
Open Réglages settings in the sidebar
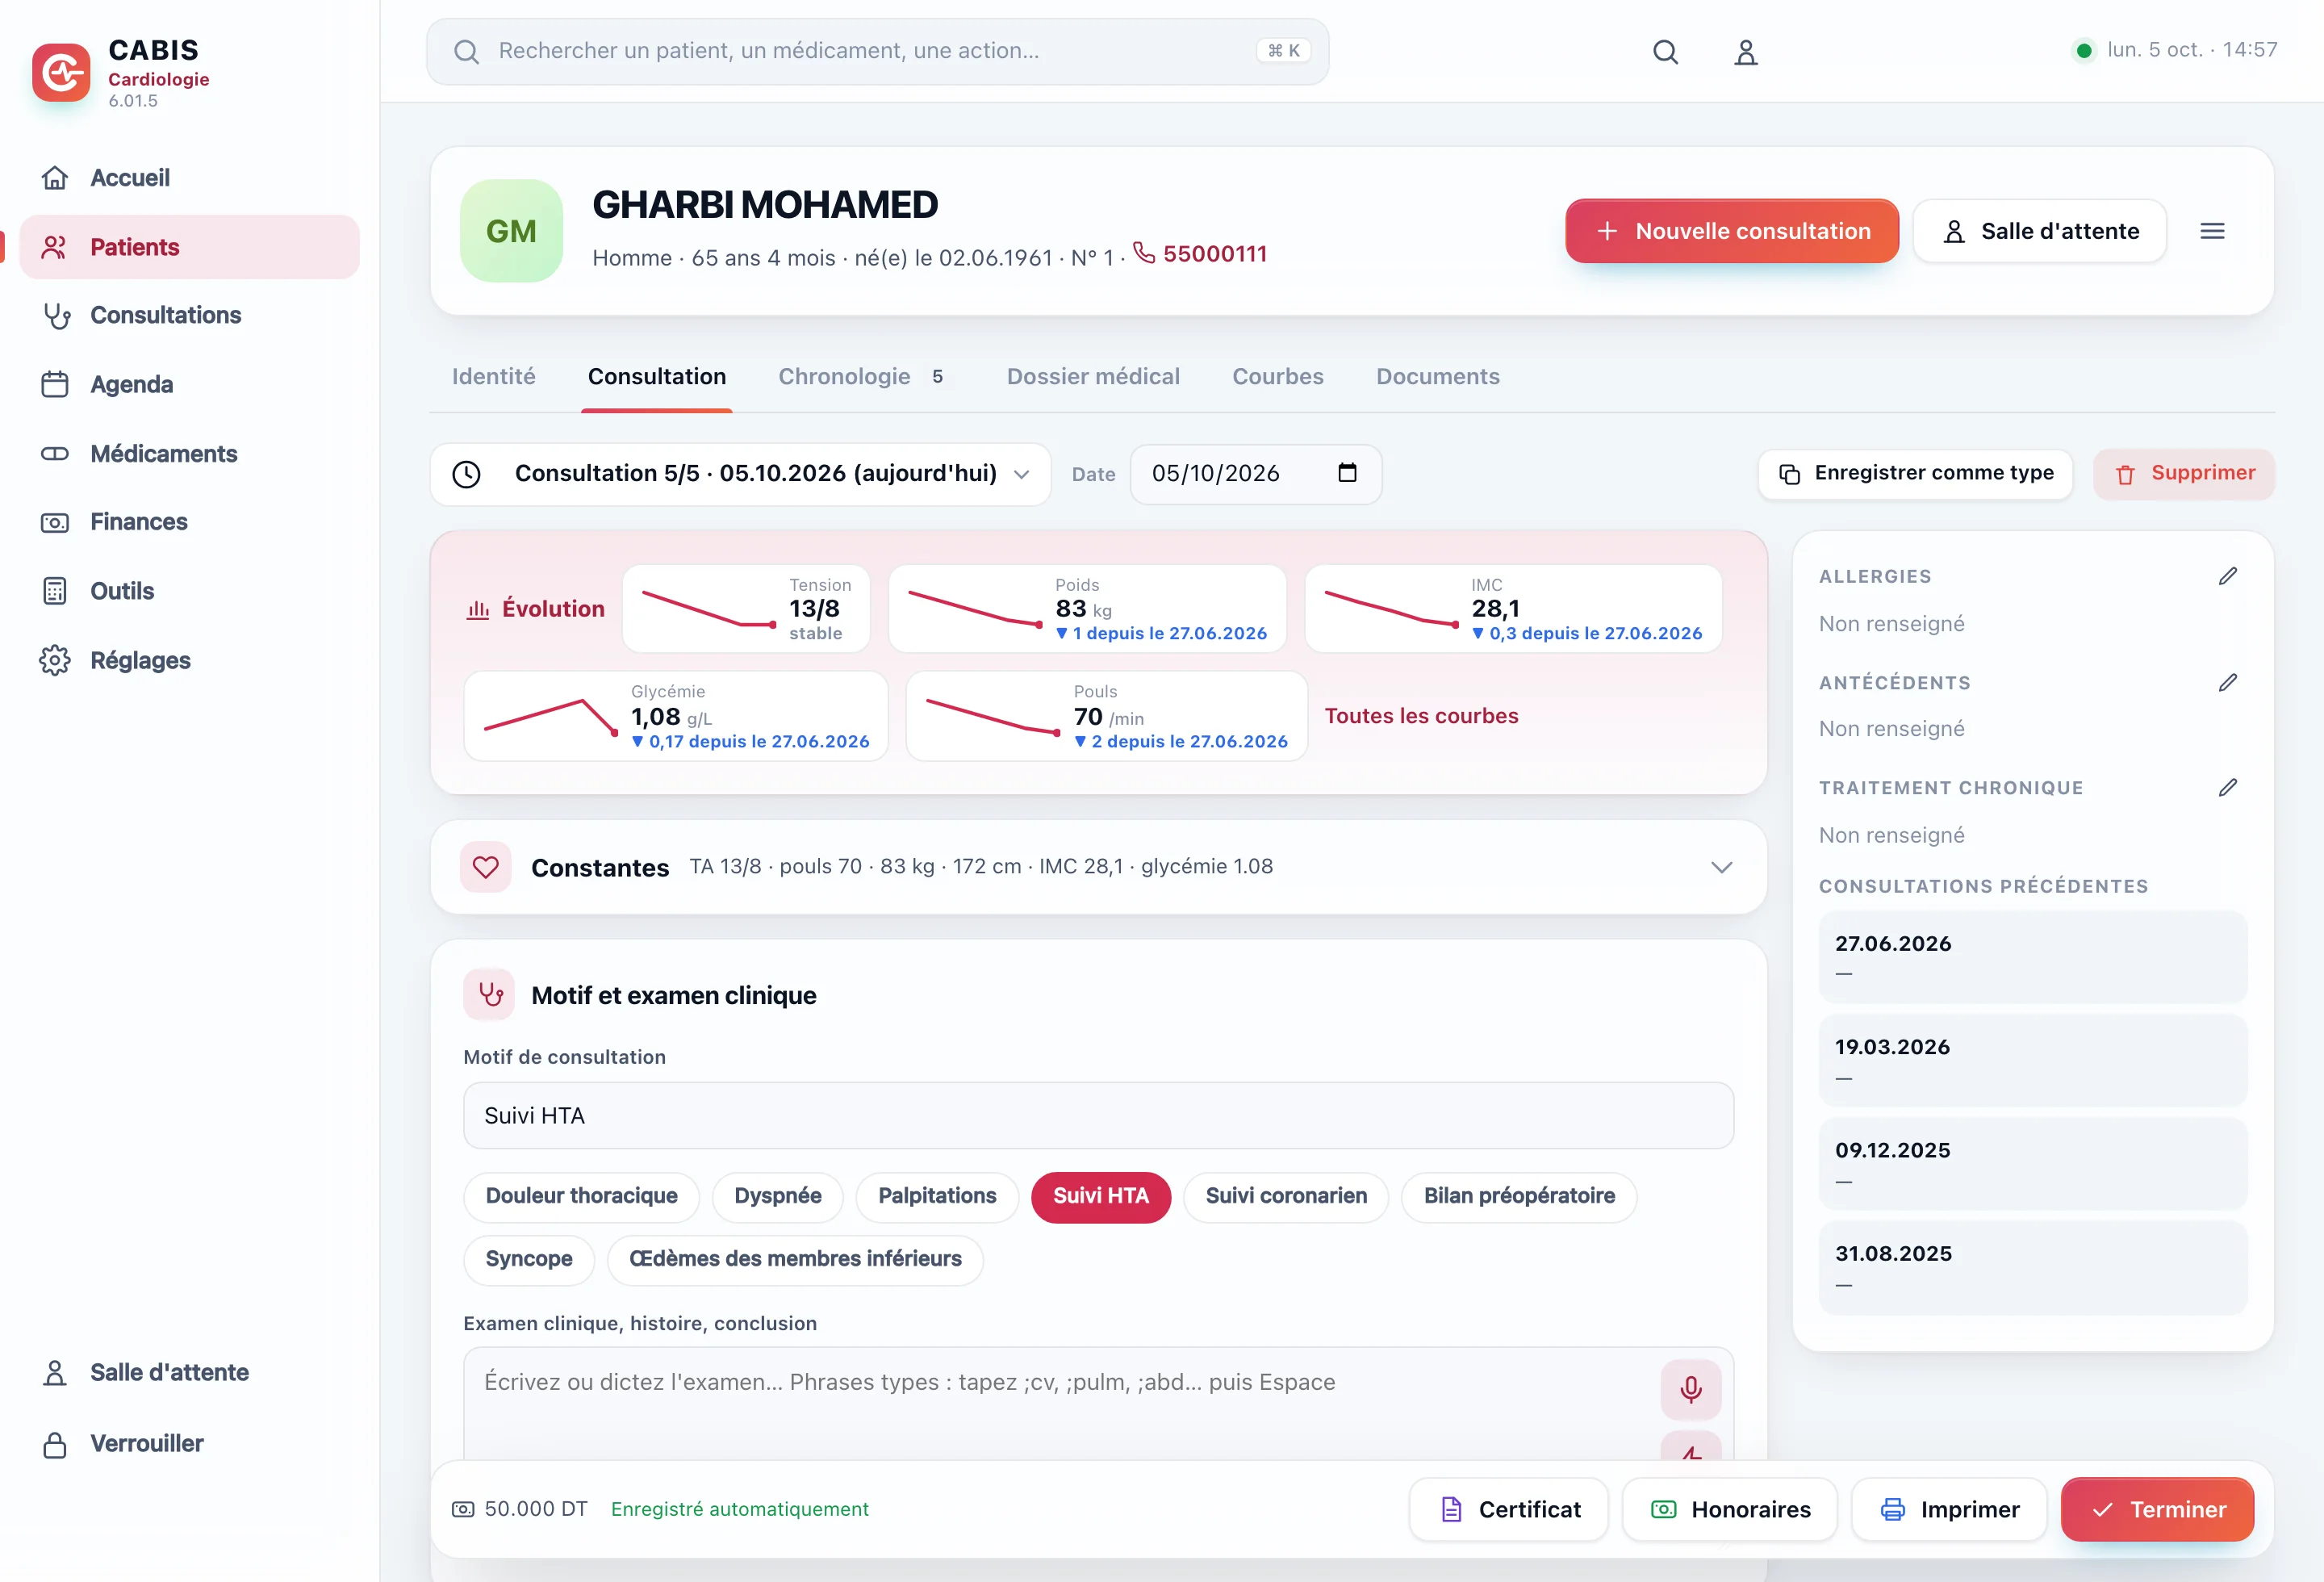point(189,660)
